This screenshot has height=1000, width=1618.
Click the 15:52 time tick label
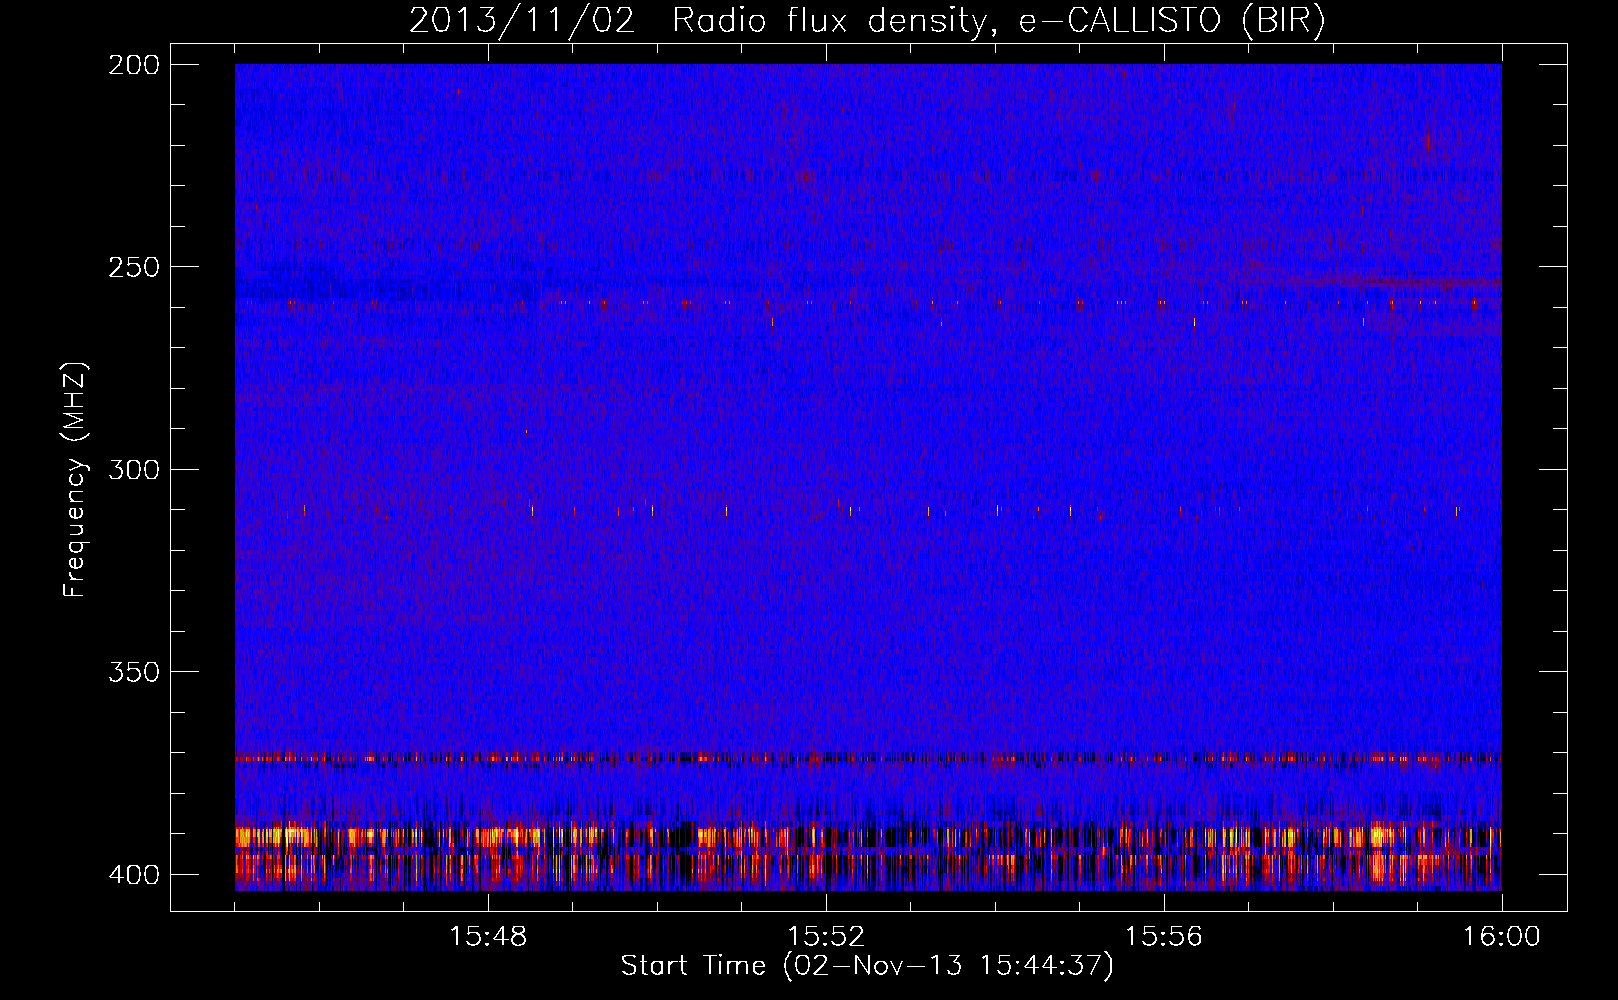click(x=826, y=937)
